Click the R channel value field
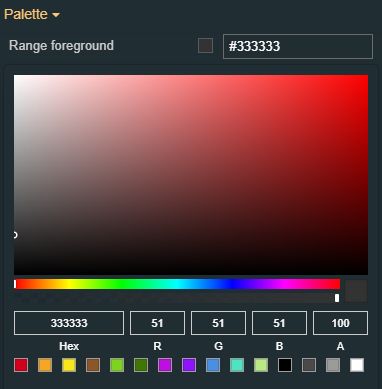The image size is (382, 389). click(x=157, y=323)
